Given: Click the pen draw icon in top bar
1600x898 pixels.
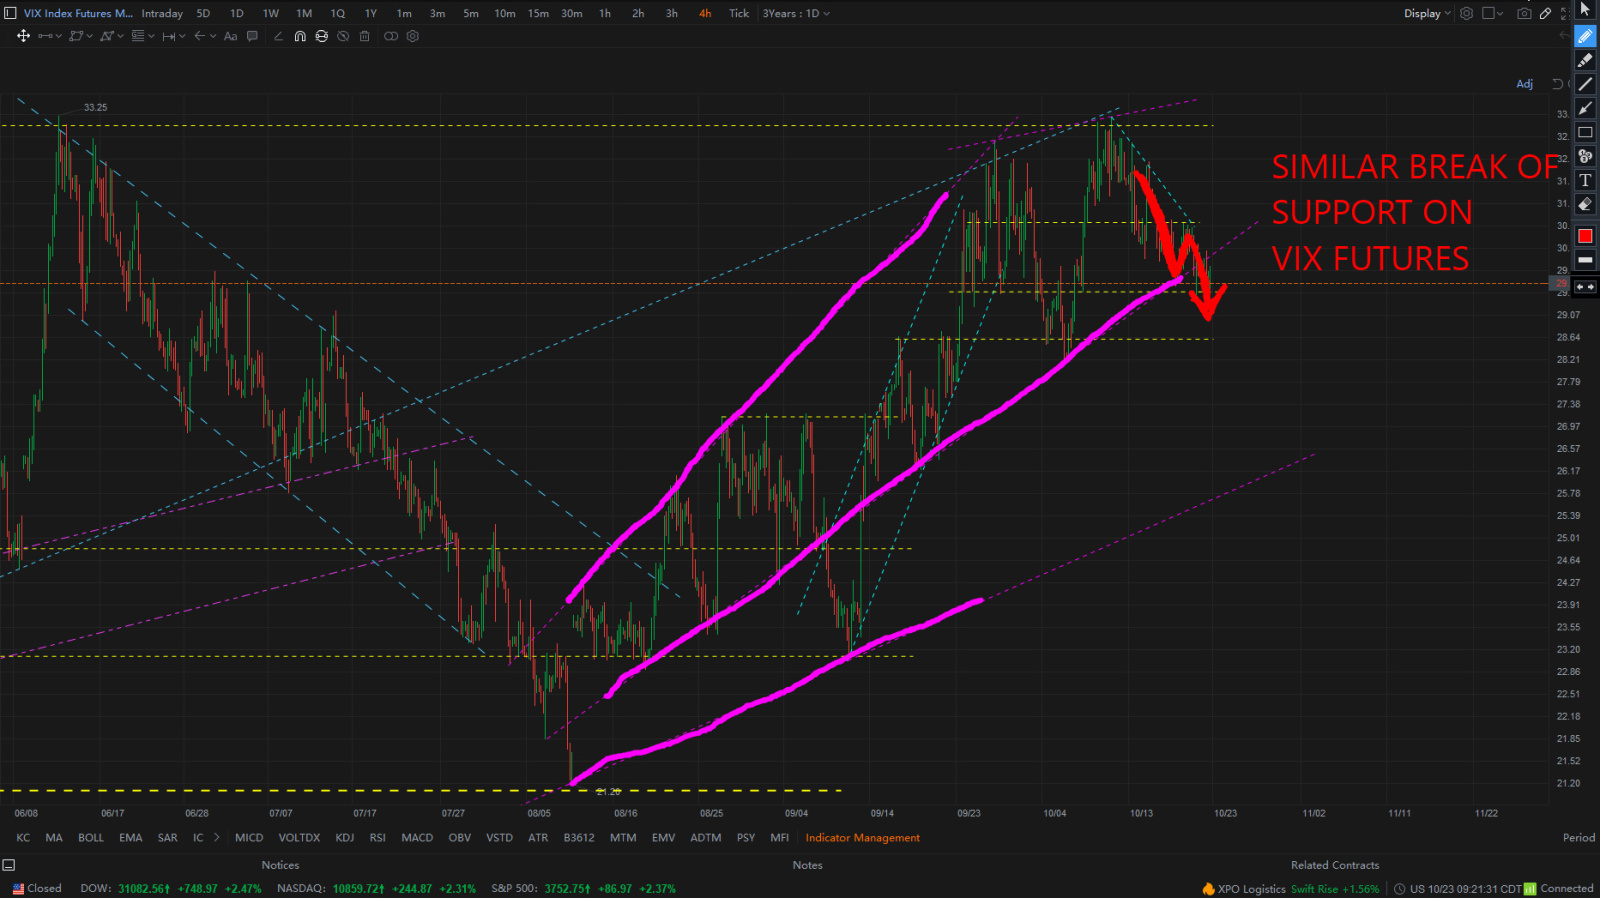Looking at the screenshot, I should pyautogui.click(x=1545, y=13).
